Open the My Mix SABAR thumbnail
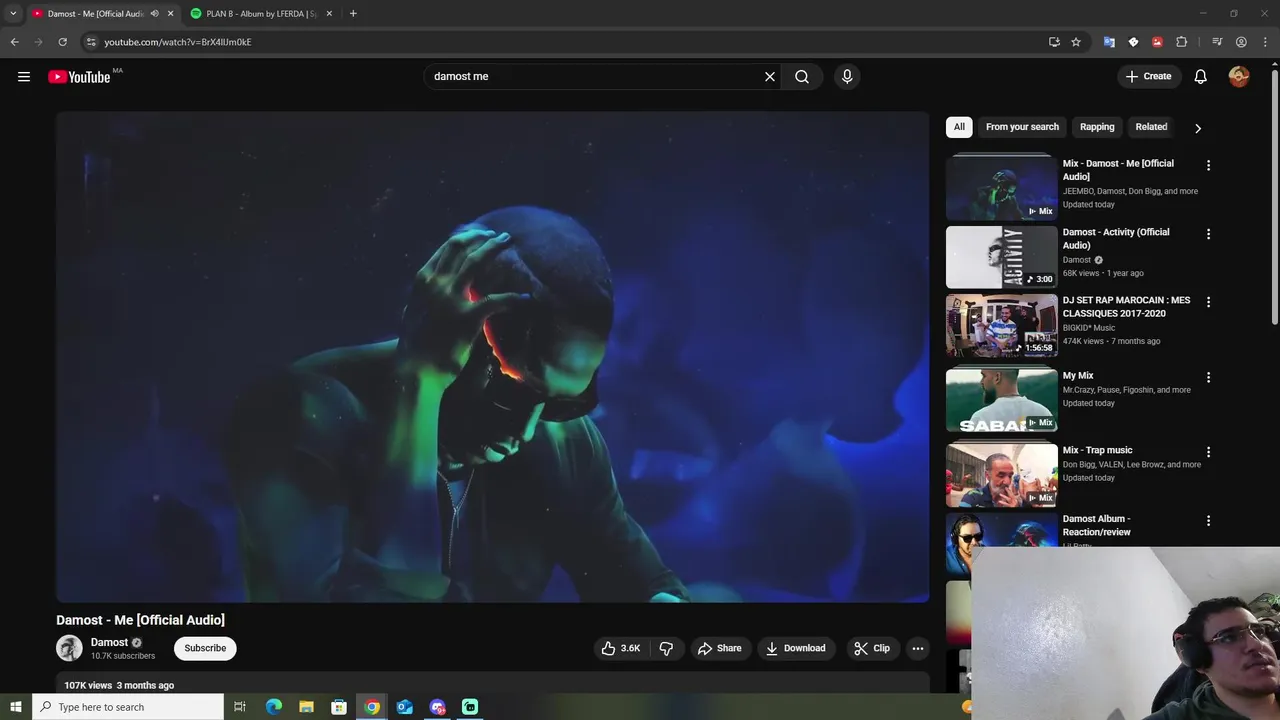 tap(1001, 400)
